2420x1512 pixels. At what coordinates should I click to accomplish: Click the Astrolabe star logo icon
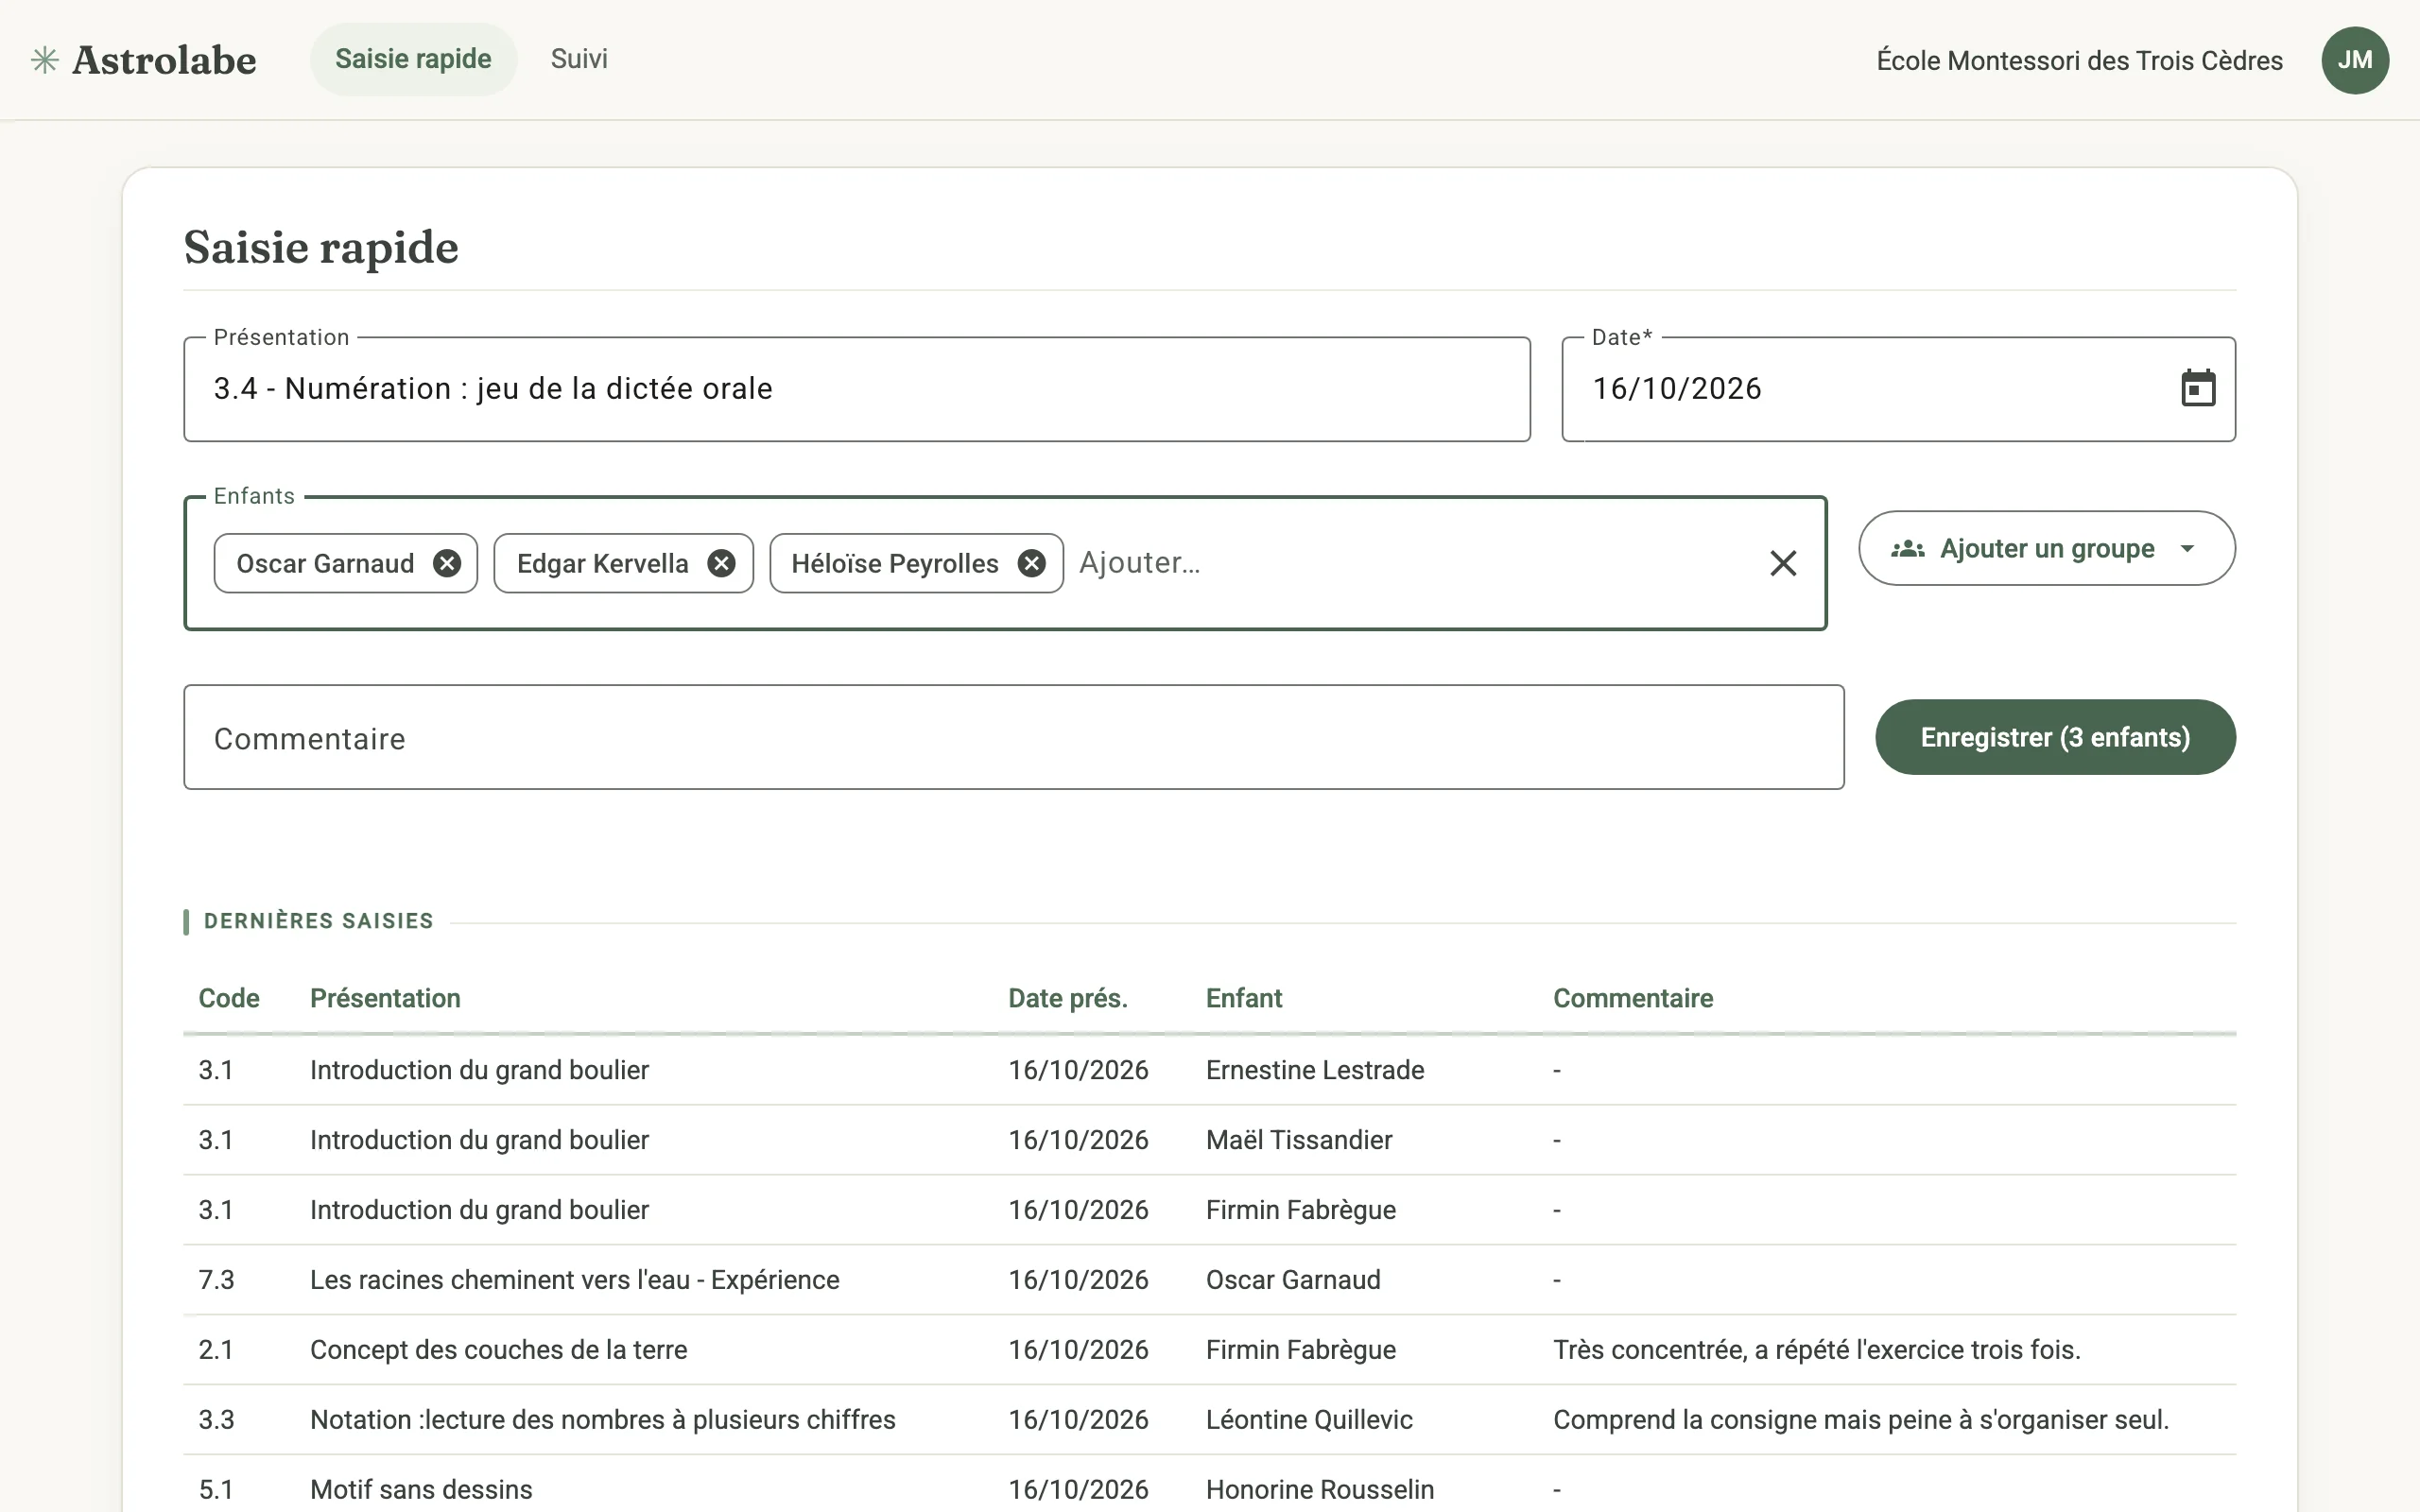44,60
